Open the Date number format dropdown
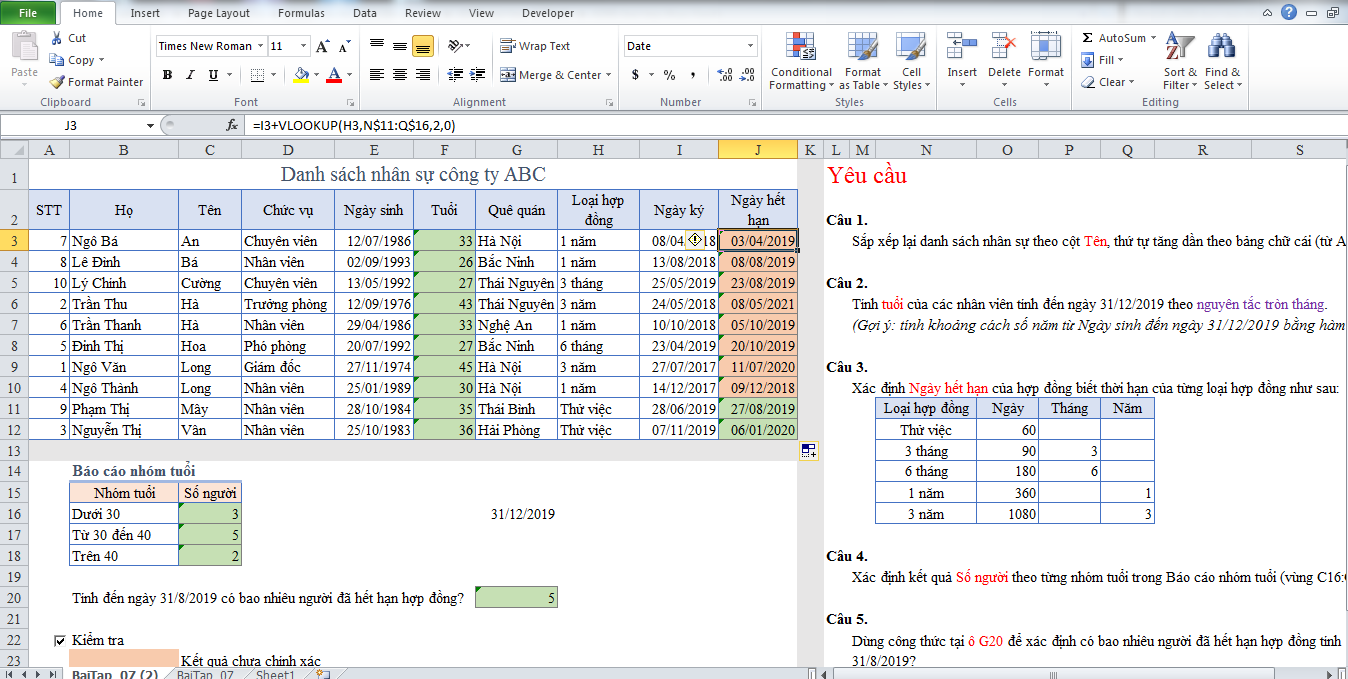The width and height of the screenshot is (1348, 679). pyautogui.click(x=751, y=46)
